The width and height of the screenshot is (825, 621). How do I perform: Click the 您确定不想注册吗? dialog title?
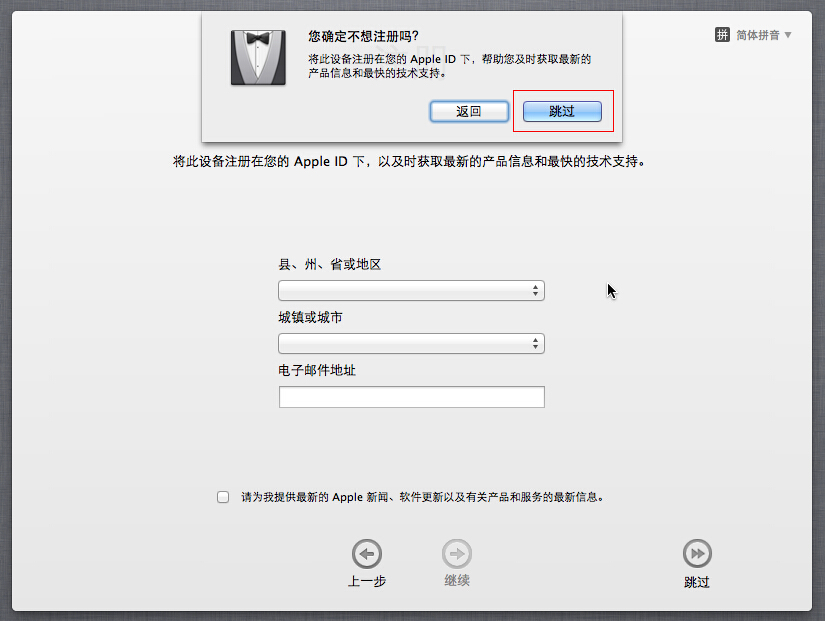[364, 36]
